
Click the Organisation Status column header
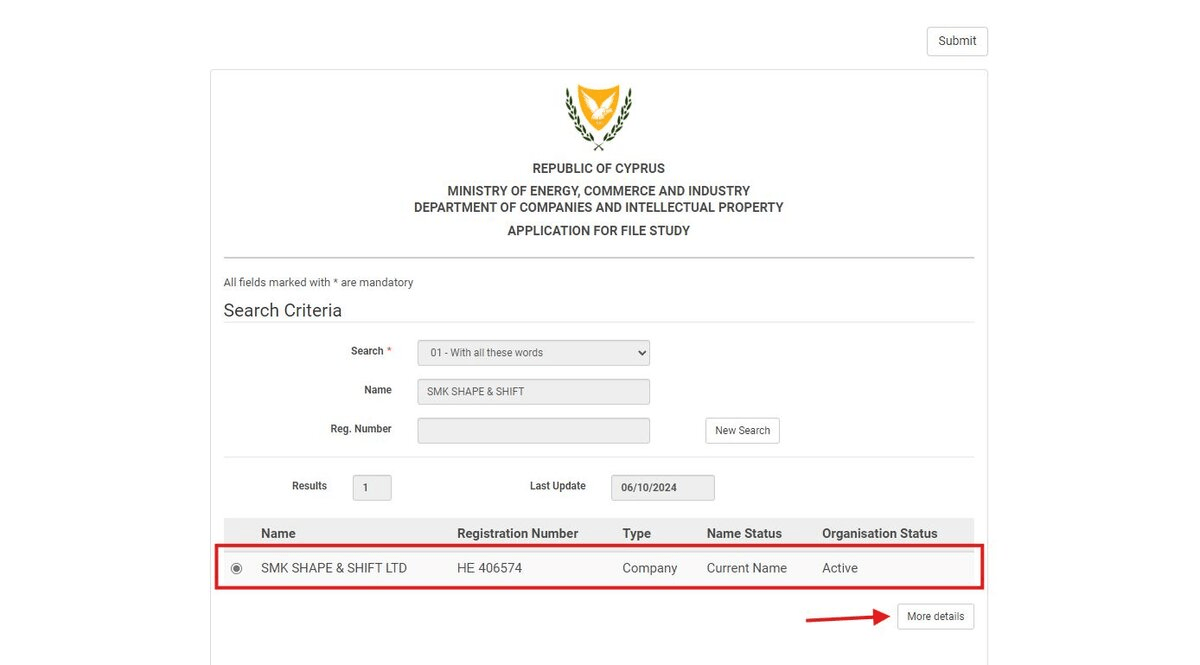tap(879, 533)
